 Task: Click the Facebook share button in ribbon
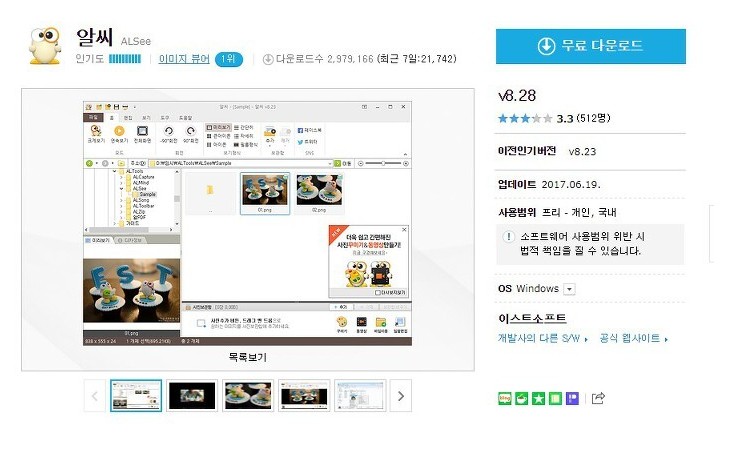tap(309, 130)
